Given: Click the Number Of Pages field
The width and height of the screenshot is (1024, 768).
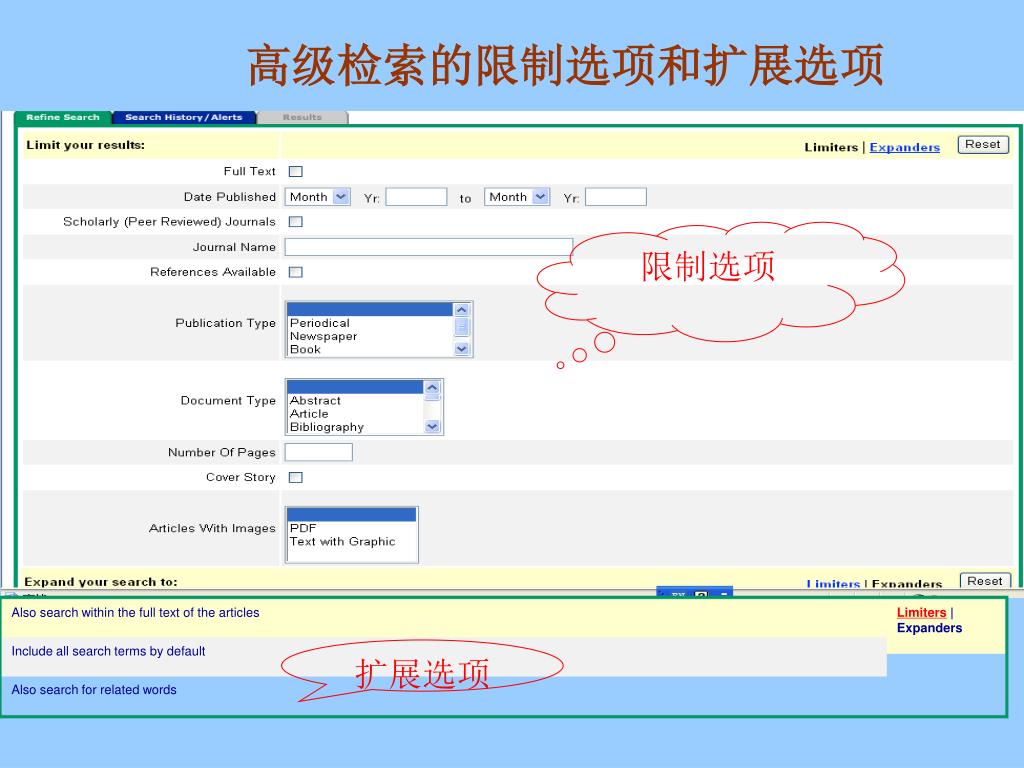Looking at the screenshot, I should (x=319, y=452).
